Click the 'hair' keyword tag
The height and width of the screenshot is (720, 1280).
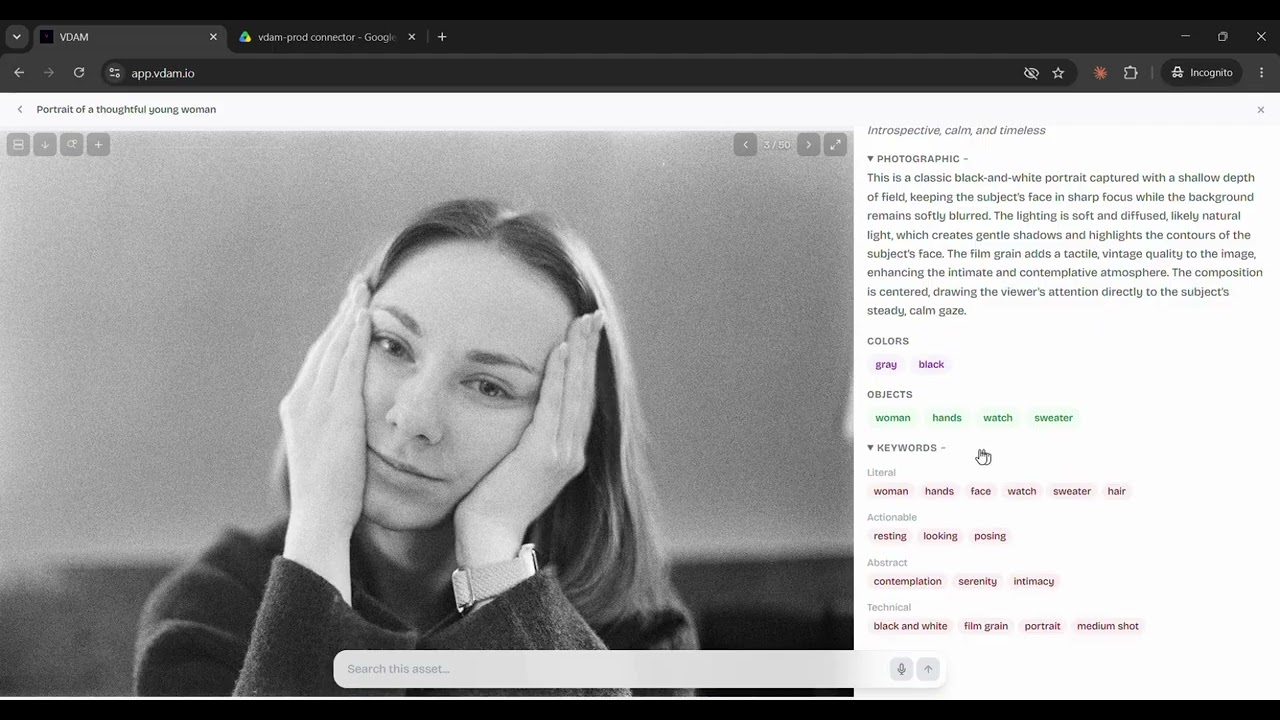pos(1117,491)
